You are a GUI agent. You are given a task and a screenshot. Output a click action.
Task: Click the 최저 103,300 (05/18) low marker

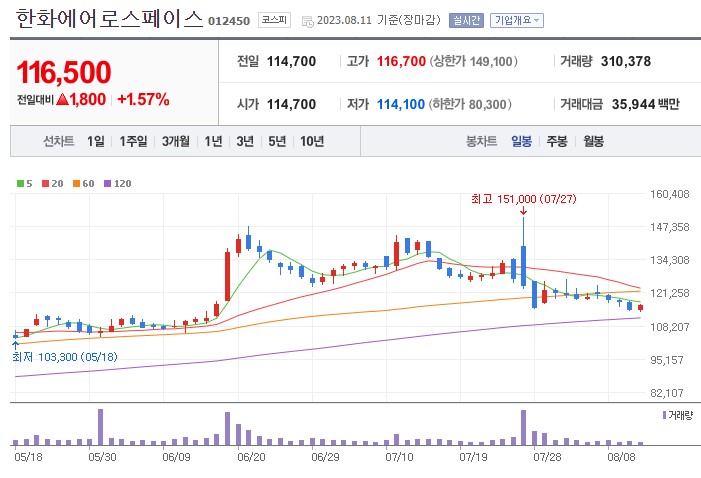tap(65, 357)
